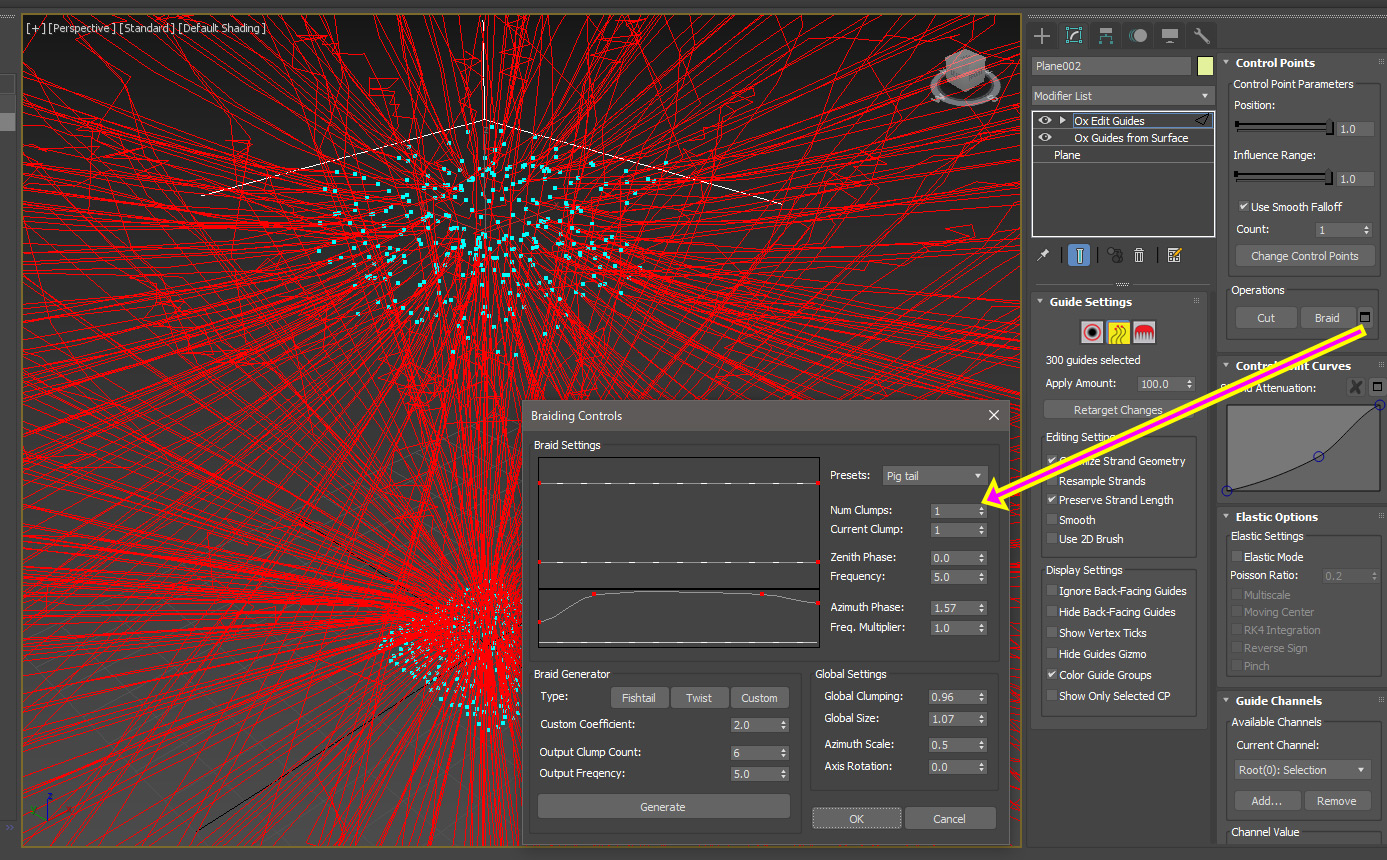Click the Pin Stack icon

point(1043,255)
